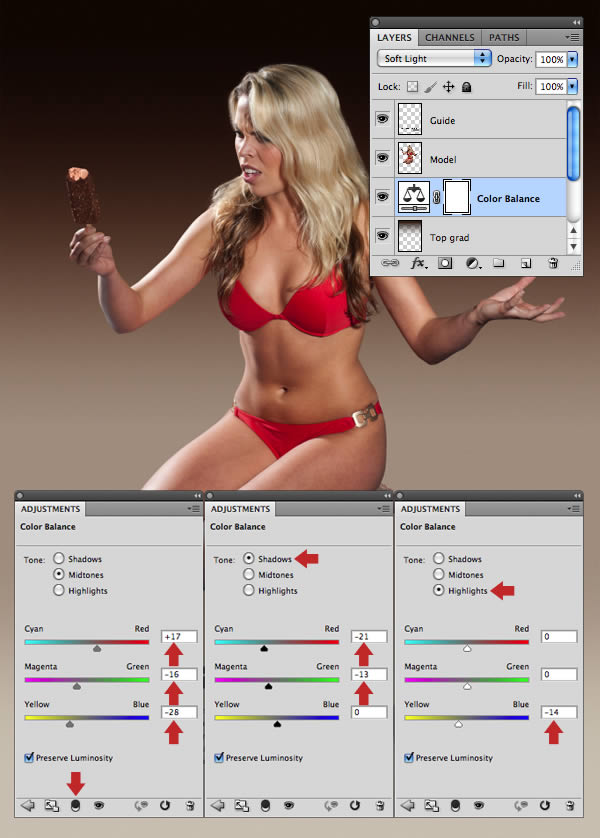The image size is (600, 838).
Task: Create new fill or adjustment layer icon
Action: coord(473,263)
